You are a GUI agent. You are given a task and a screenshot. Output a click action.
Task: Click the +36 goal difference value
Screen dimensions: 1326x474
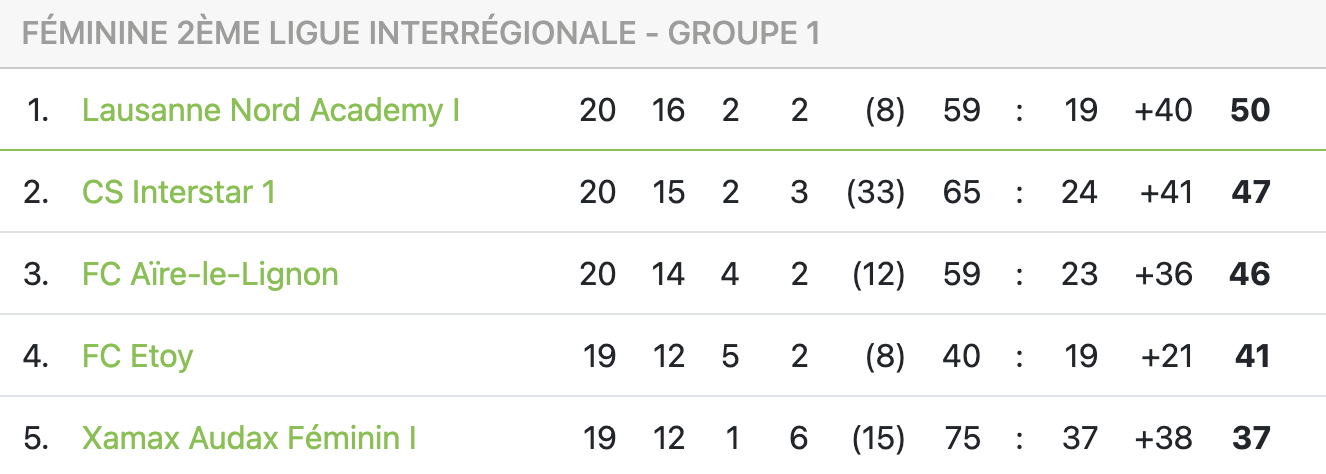(x=1163, y=273)
